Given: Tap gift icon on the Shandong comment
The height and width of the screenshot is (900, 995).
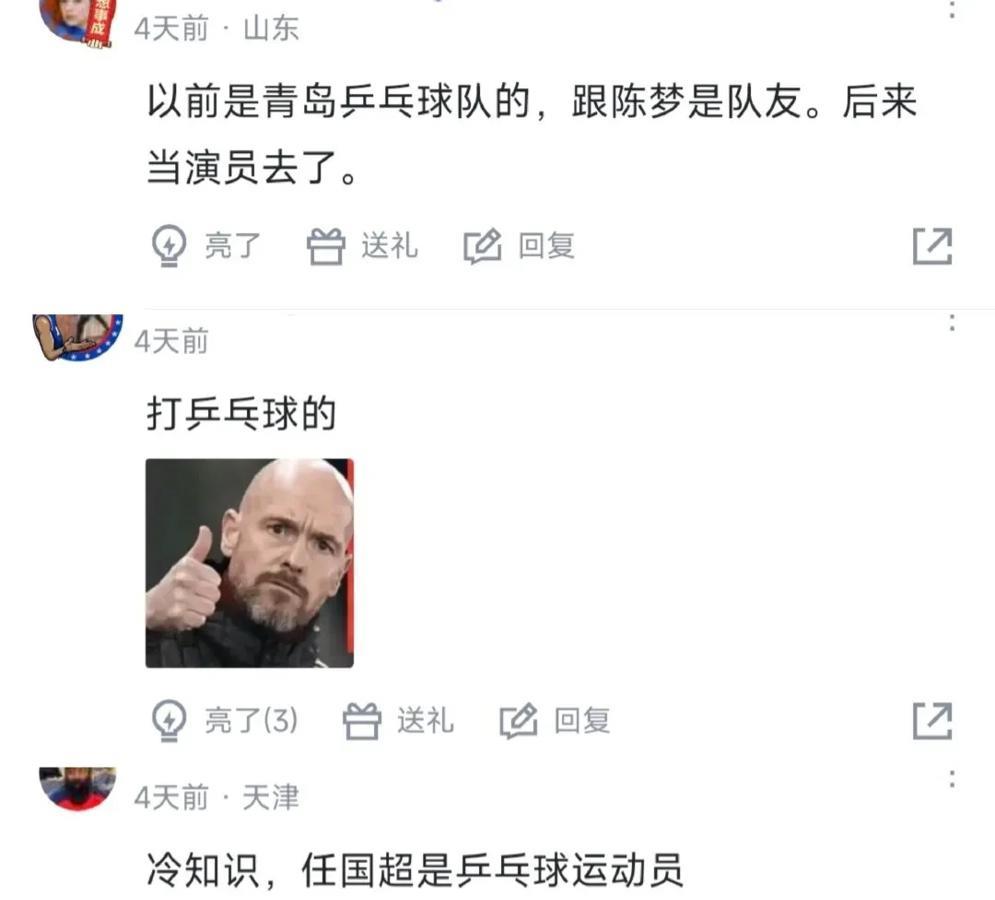Looking at the screenshot, I should (x=326, y=246).
